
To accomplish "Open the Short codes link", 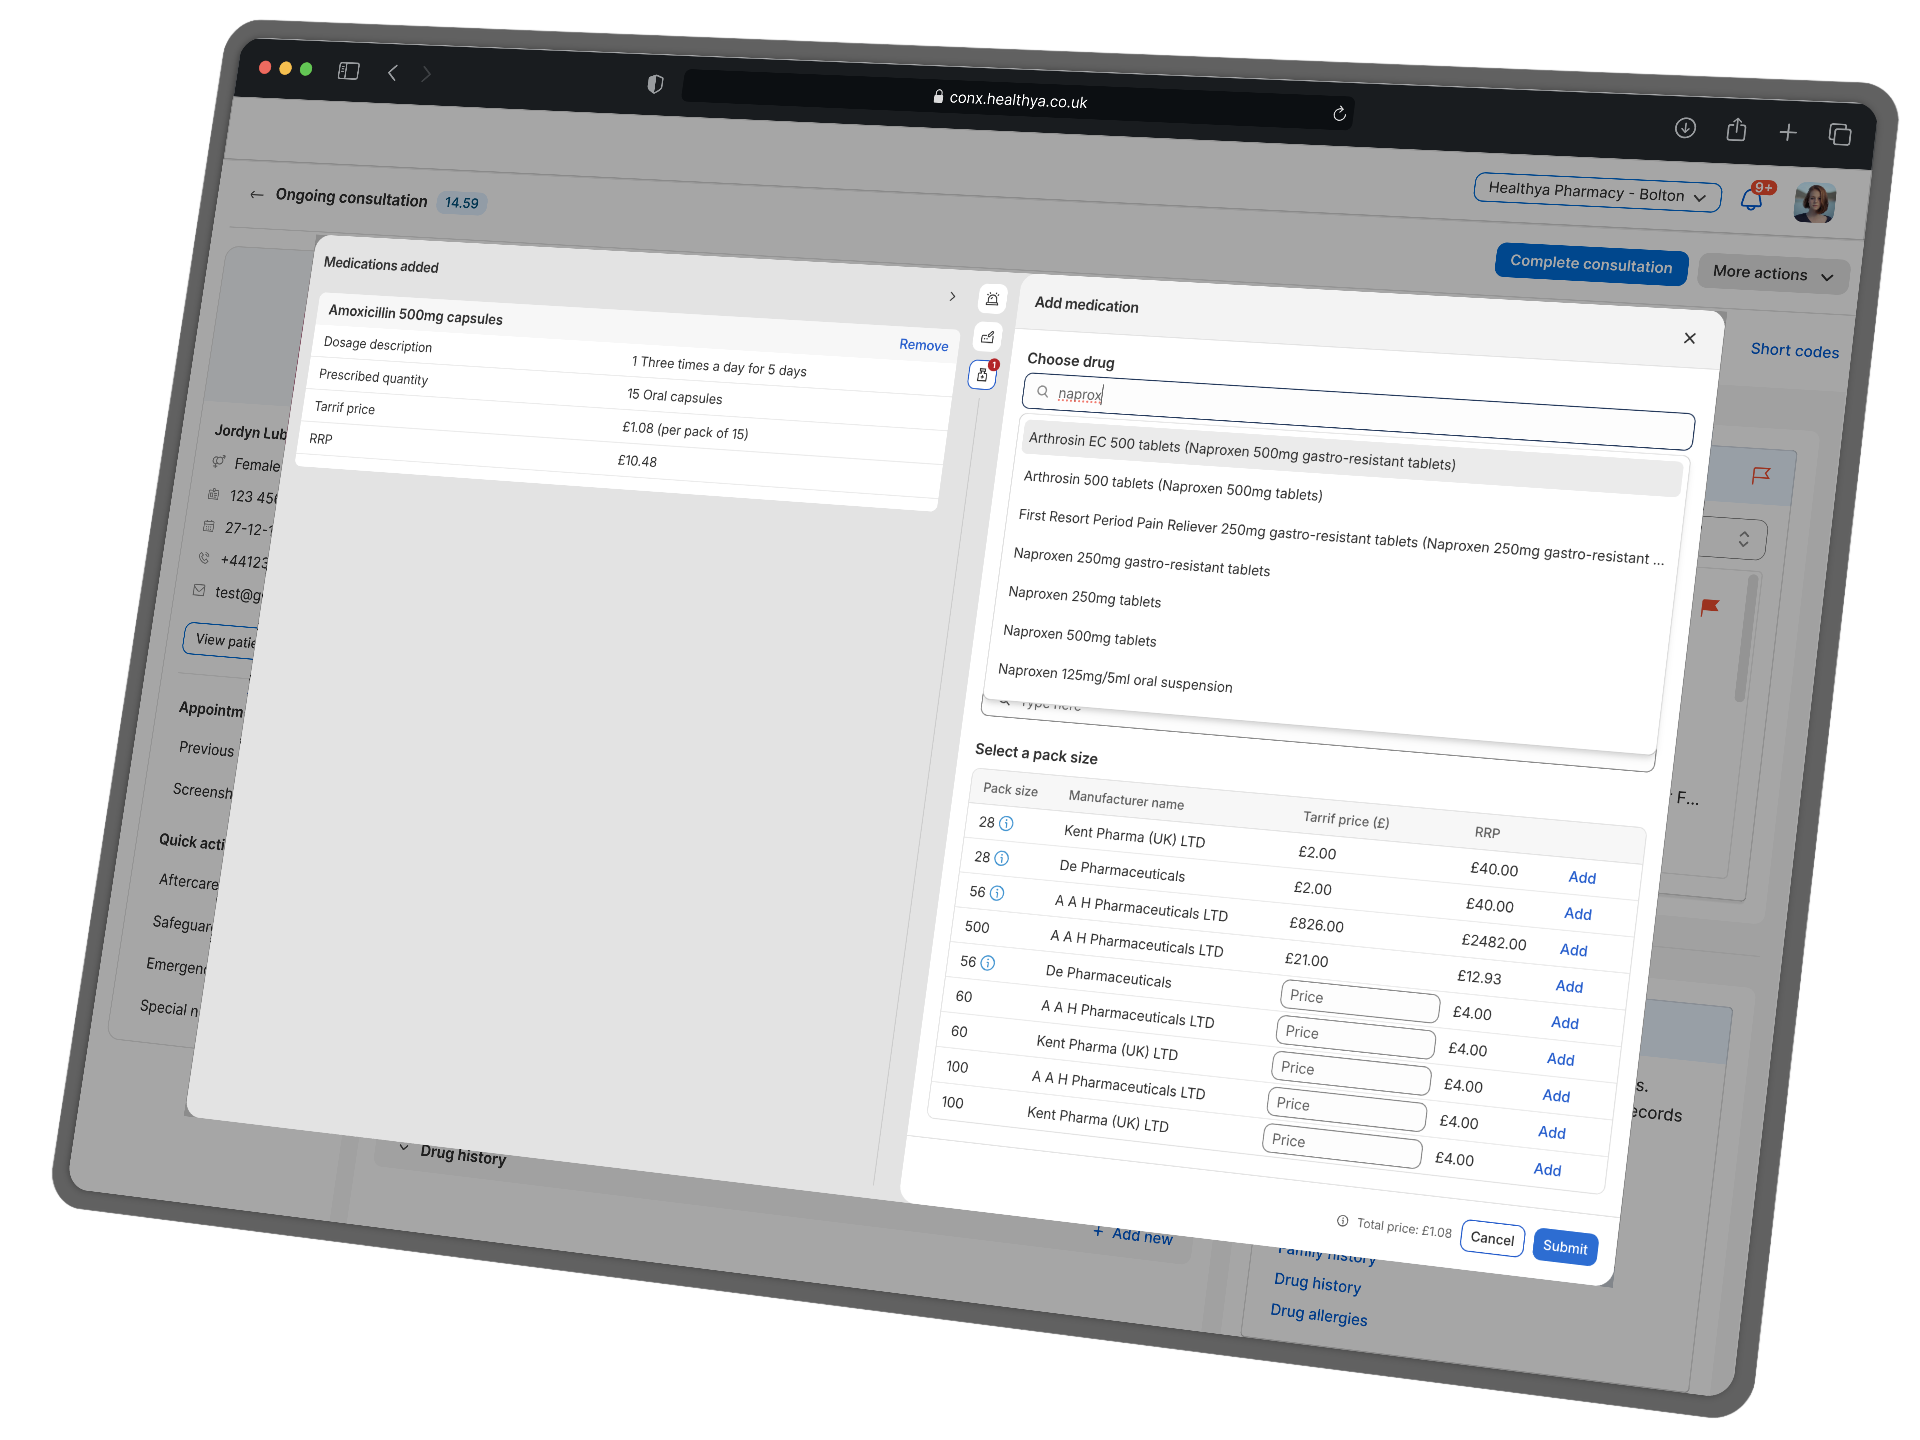I will tap(1794, 351).
